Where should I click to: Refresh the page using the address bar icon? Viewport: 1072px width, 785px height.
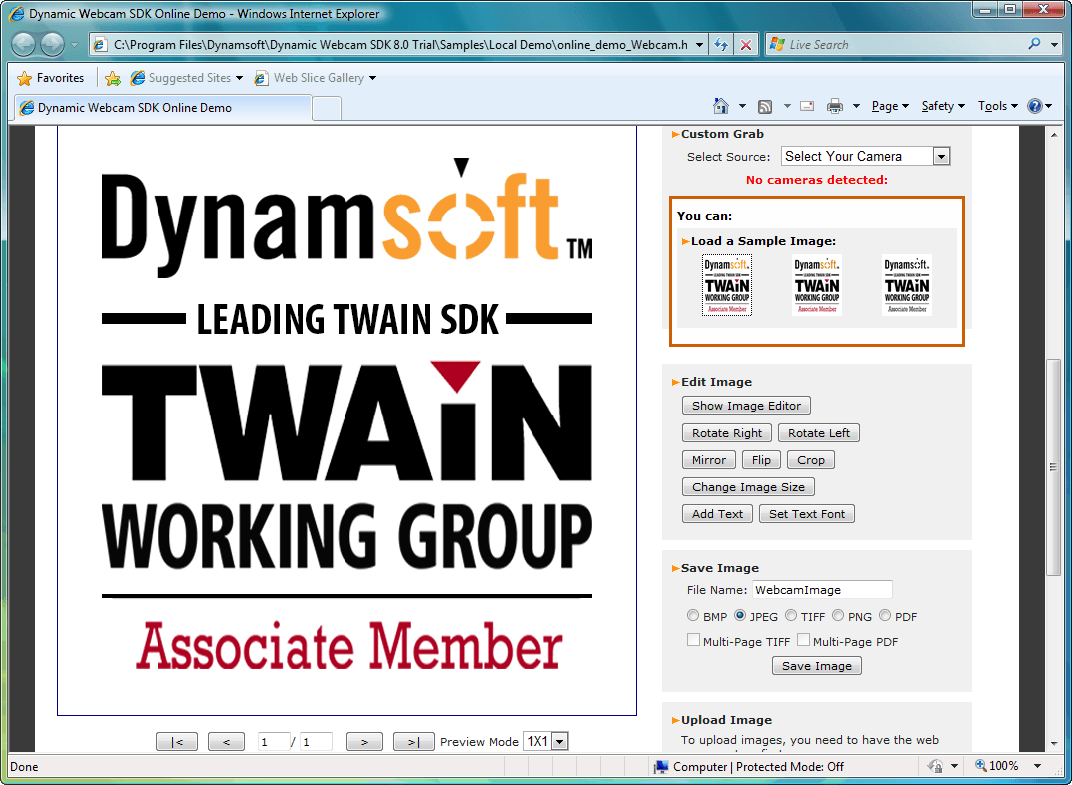[x=720, y=45]
